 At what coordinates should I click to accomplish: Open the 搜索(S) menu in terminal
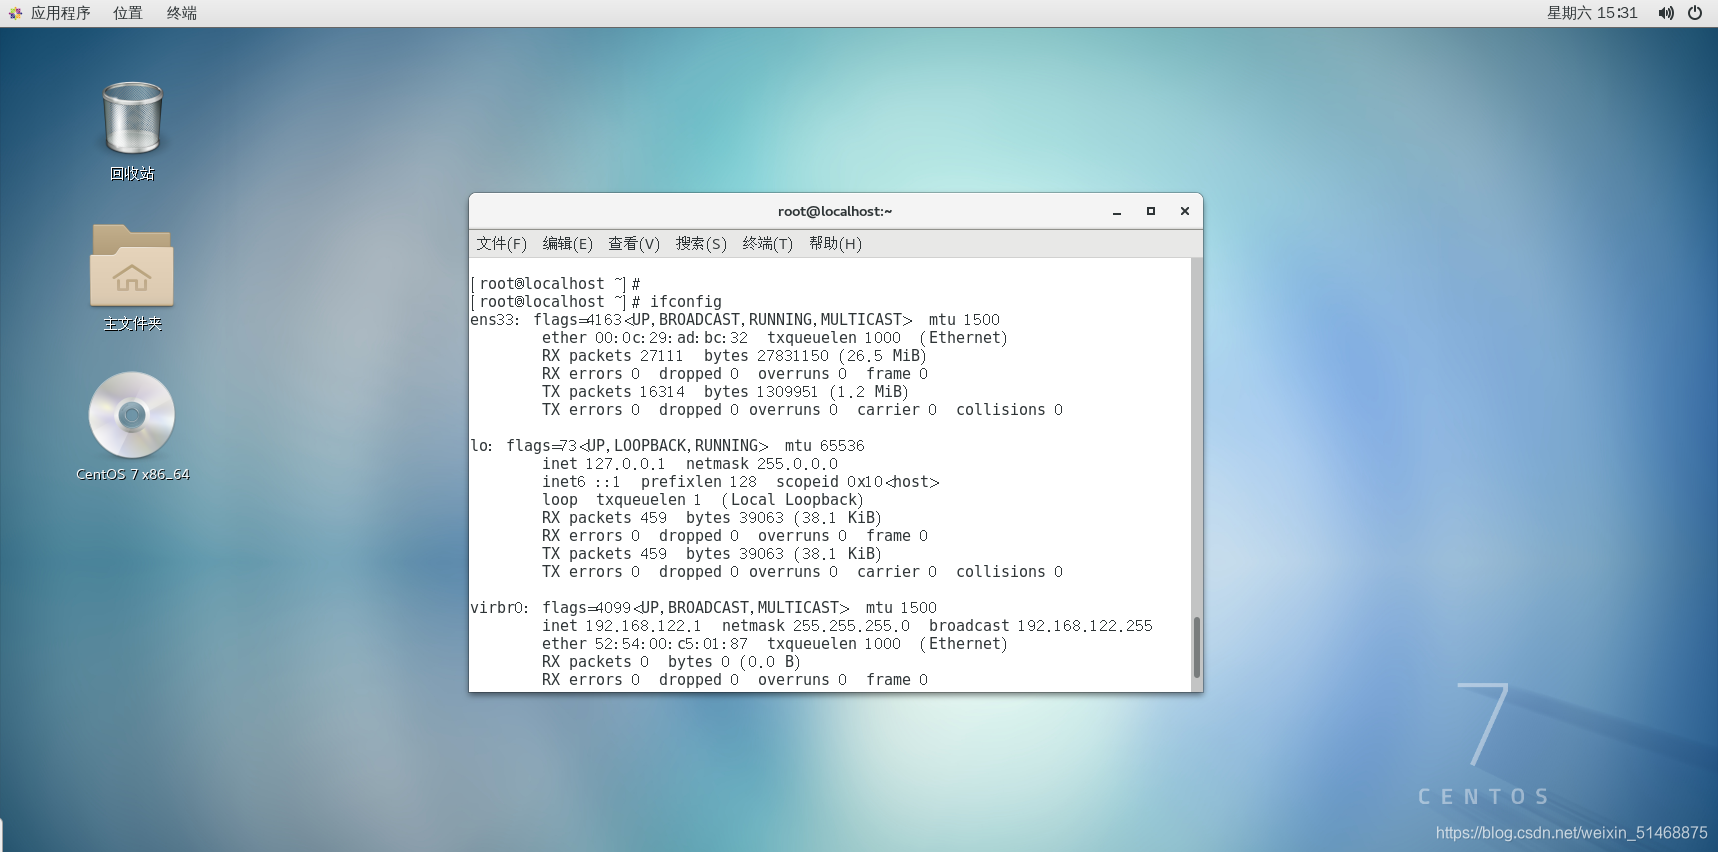tap(701, 243)
